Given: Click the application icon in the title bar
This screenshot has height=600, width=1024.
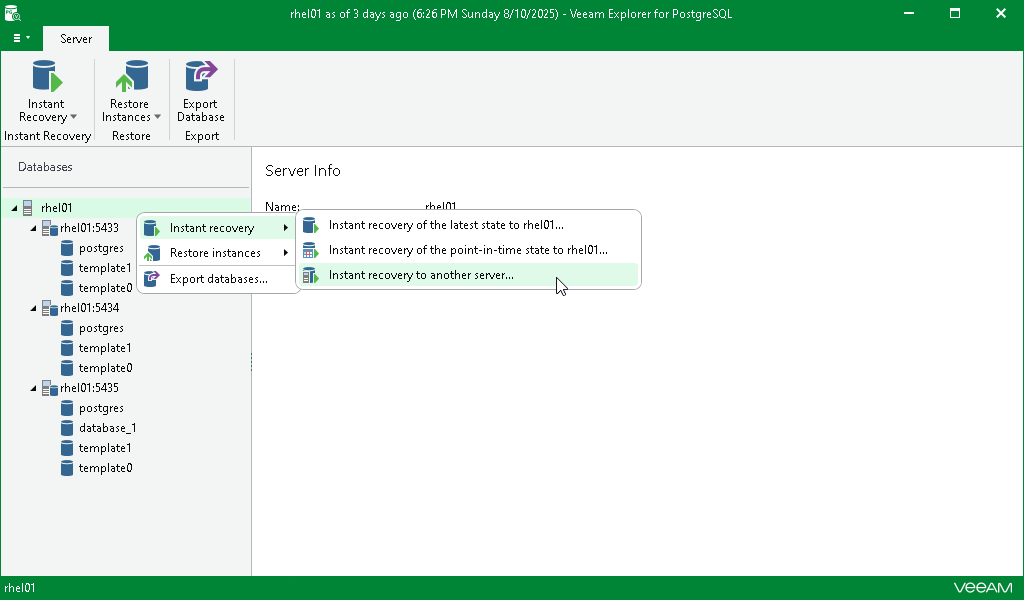Looking at the screenshot, I should coord(12,13).
